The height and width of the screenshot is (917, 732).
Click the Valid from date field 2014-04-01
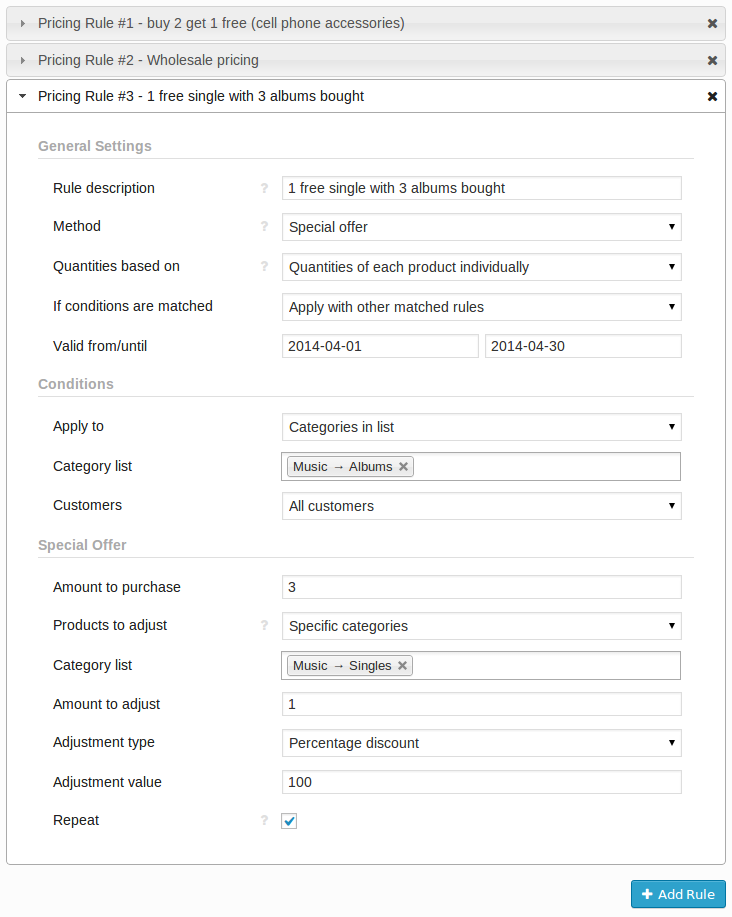[380, 346]
